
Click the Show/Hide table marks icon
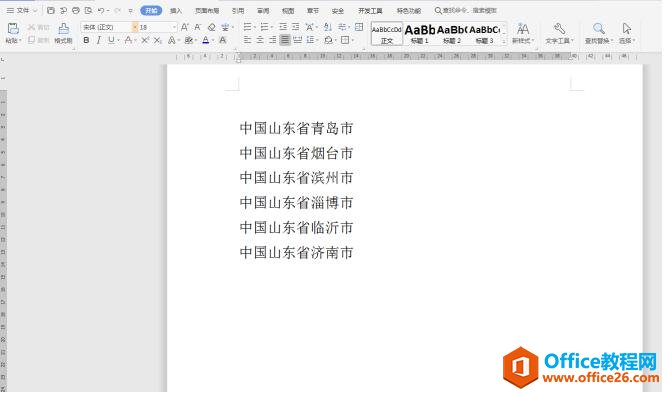click(359, 27)
